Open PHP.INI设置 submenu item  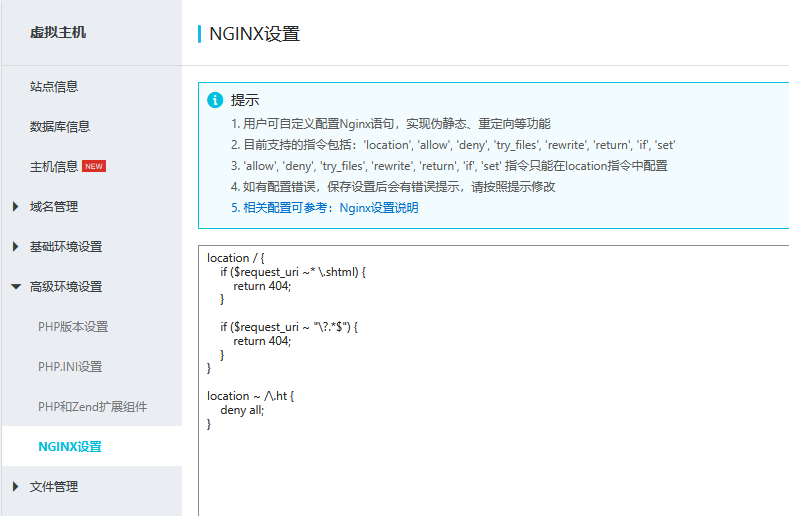pyautogui.click(x=70, y=367)
